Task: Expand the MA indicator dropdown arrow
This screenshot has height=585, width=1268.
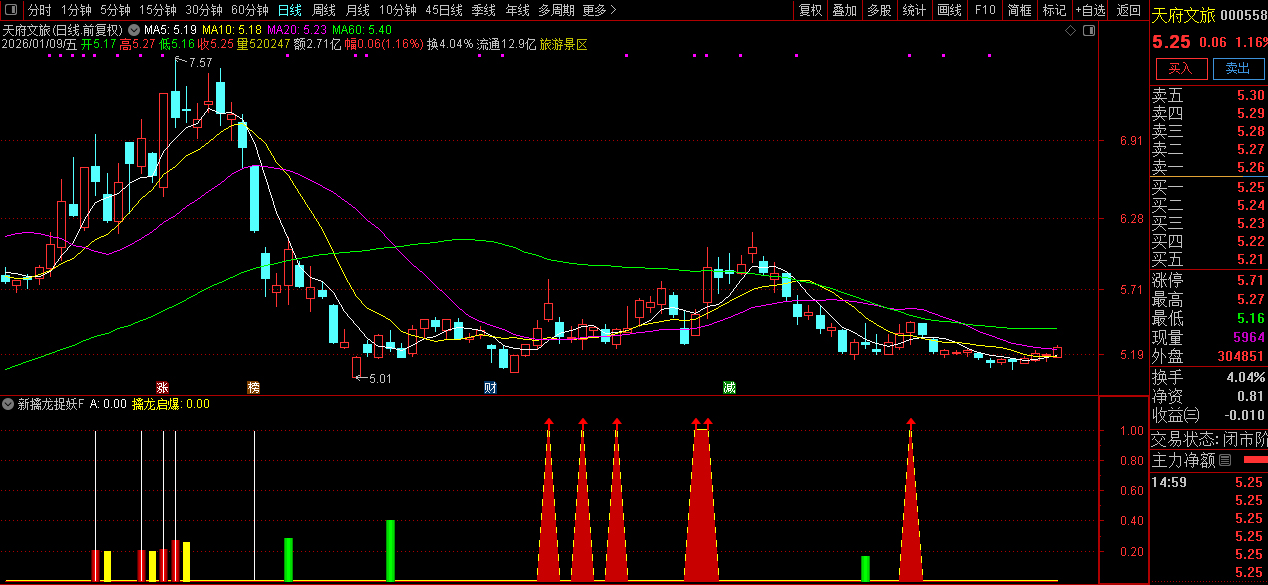Action: pyautogui.click(x=135, y=31)
